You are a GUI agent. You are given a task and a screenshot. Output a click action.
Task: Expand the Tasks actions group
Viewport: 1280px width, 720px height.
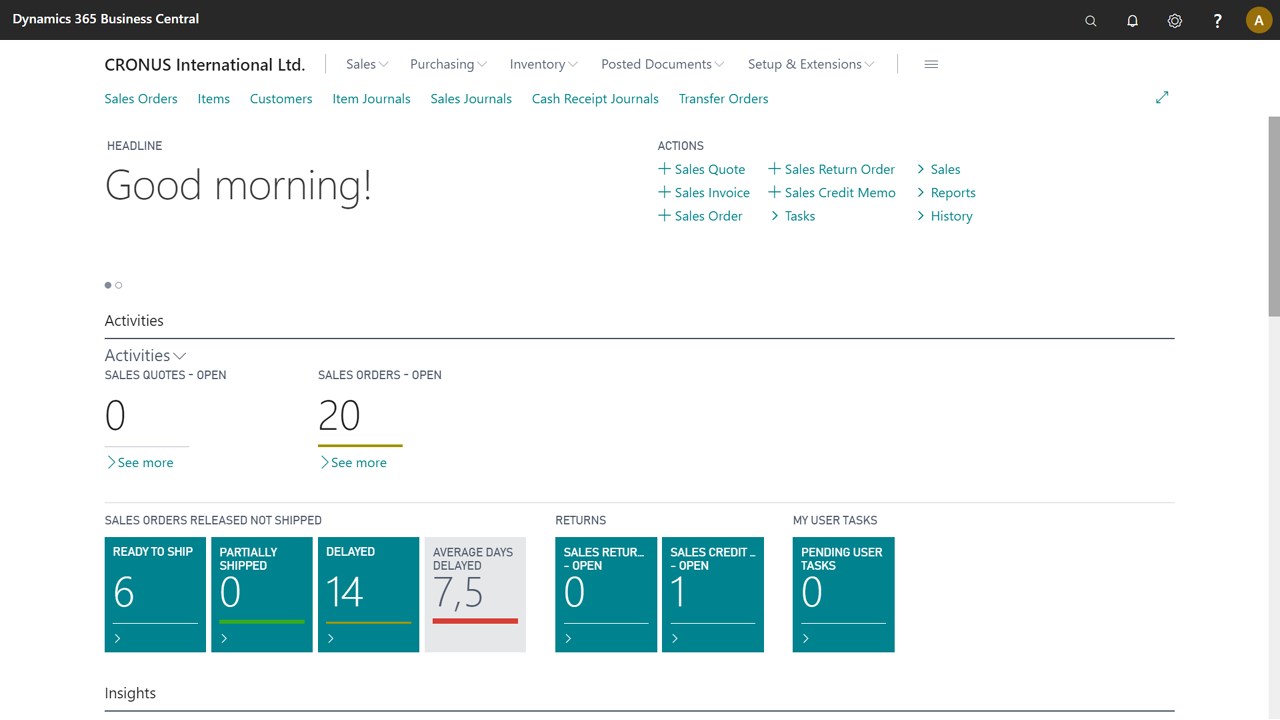point(792,216)
